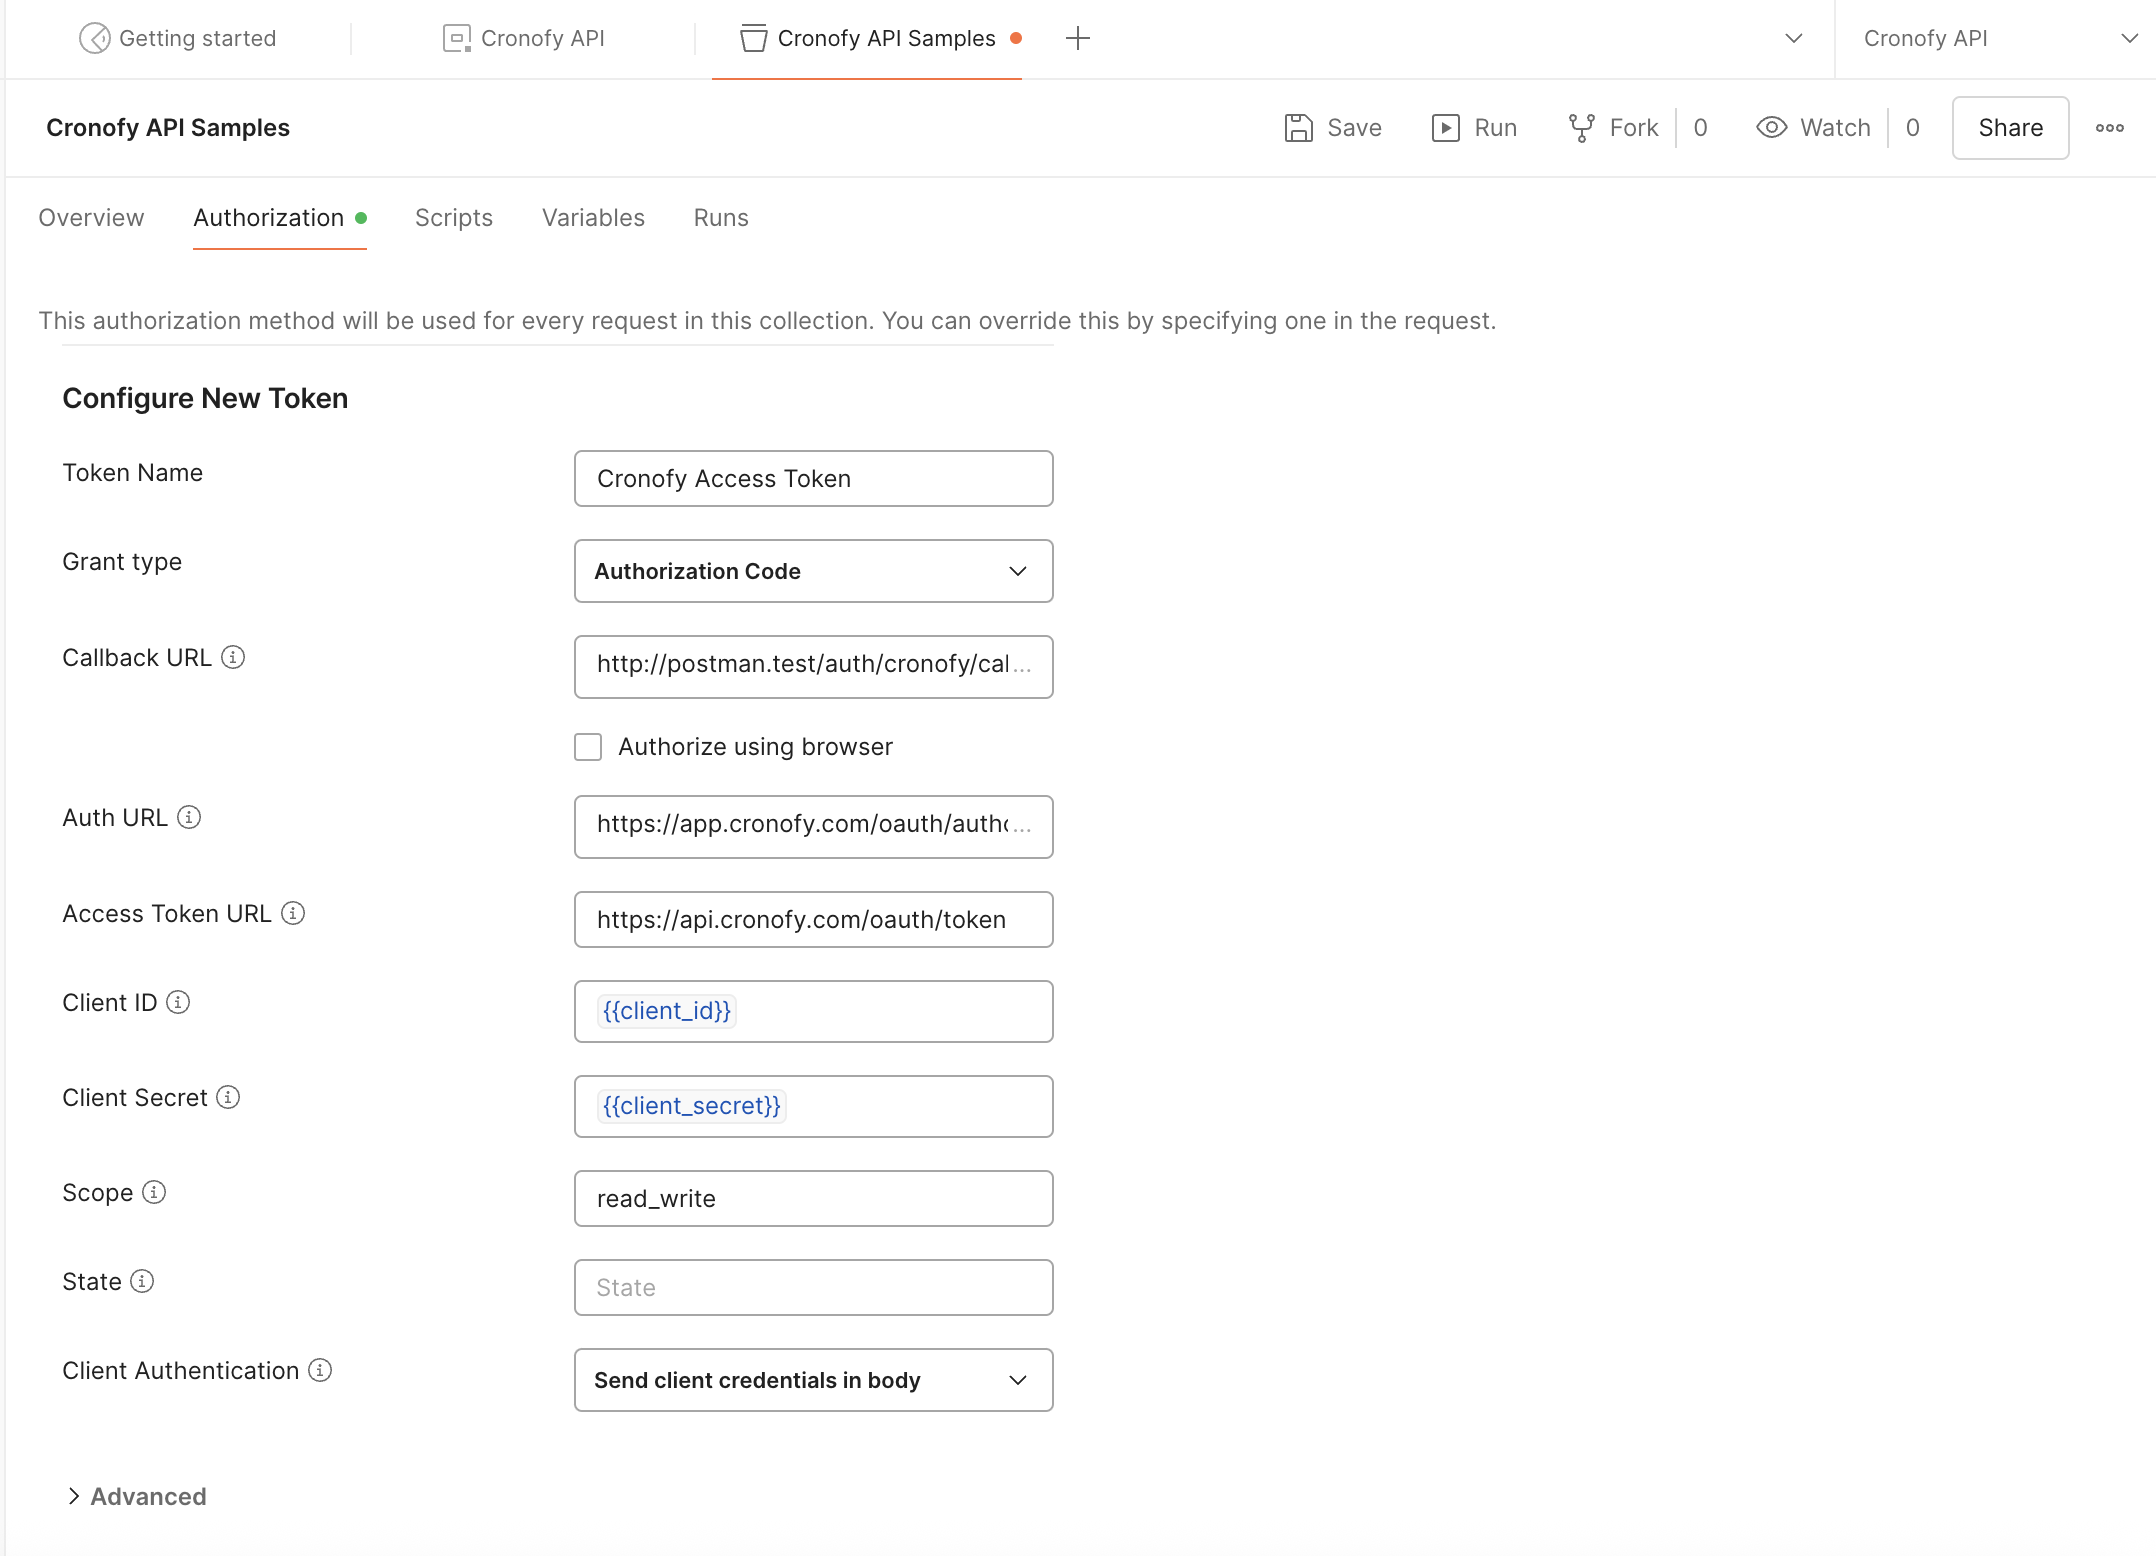
Task: Switch to the Cronofy API tab
Action: (x=523, y=38)
